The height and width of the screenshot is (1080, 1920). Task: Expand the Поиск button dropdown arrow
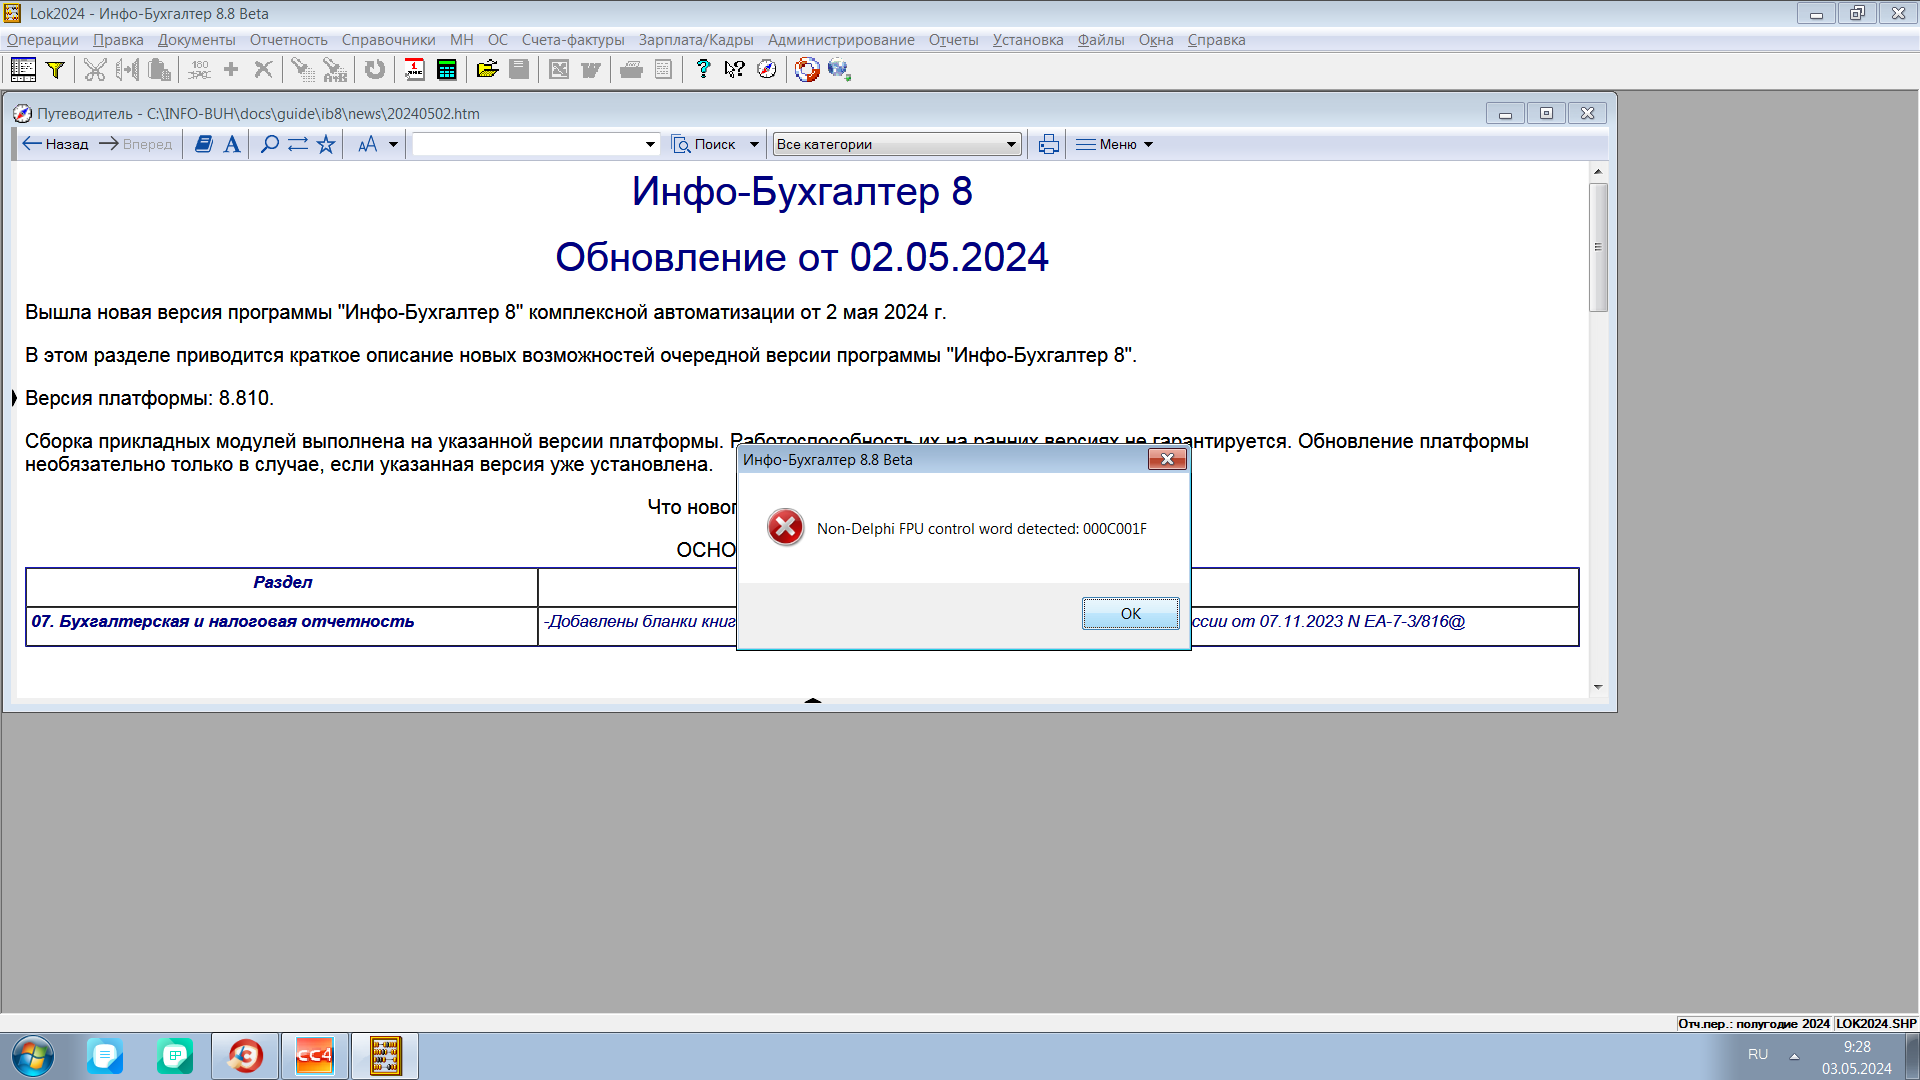(754, 144)
